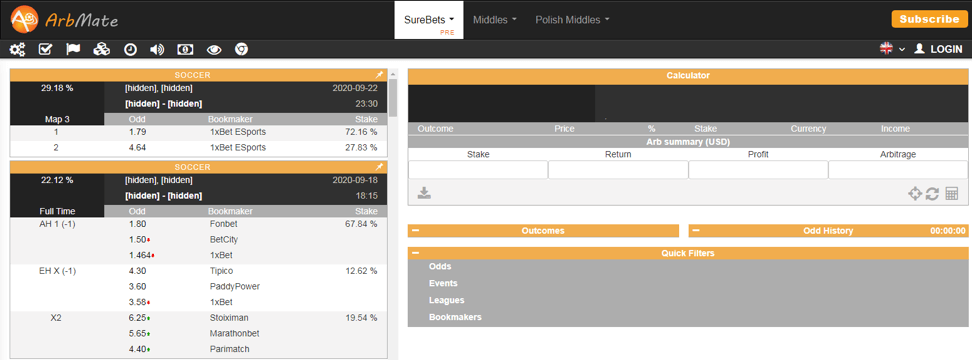Select the Tipico 4.30 odd row
This screenshot has height=360, width=972.
coord(198,271)
